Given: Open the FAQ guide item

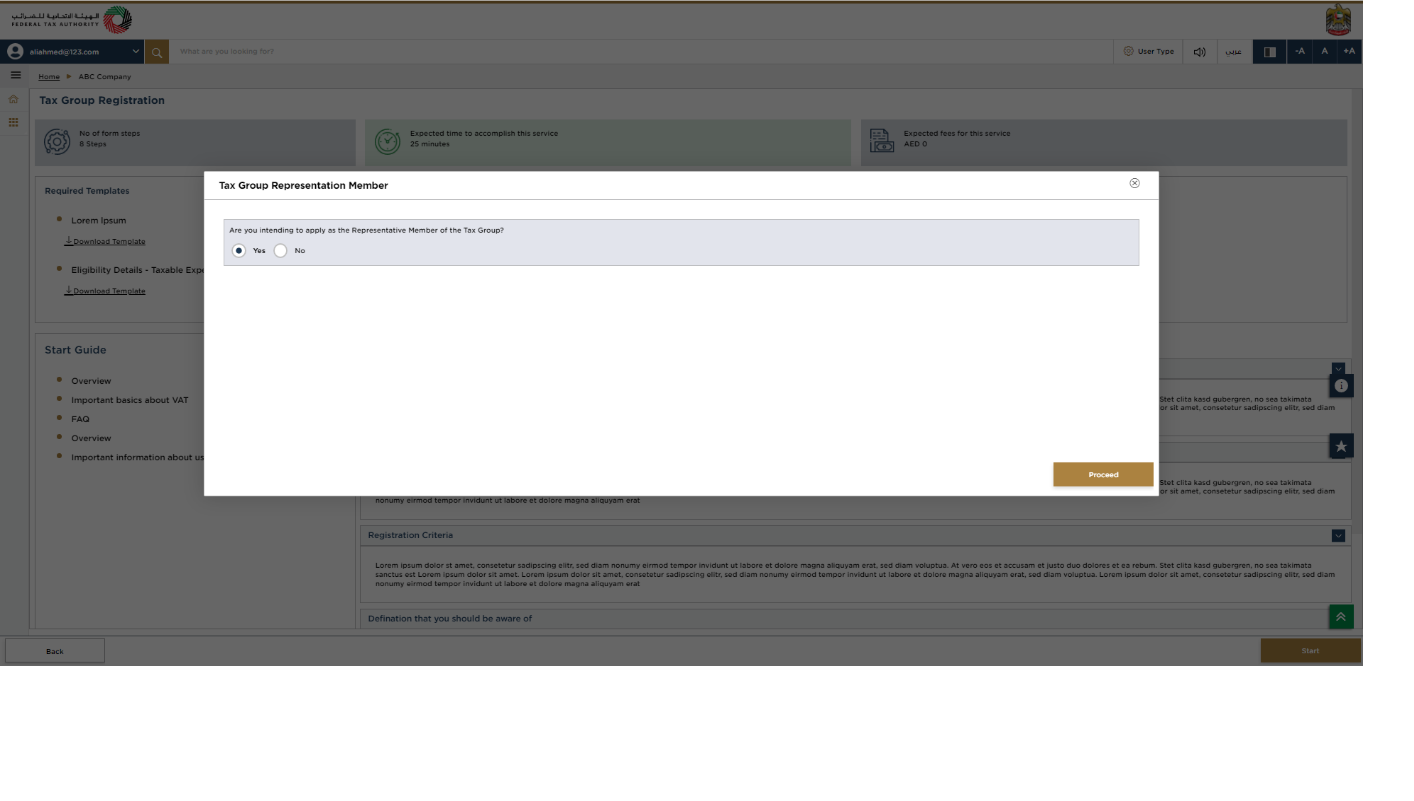Looking at the screenshot, I should (x=80, y=419).
